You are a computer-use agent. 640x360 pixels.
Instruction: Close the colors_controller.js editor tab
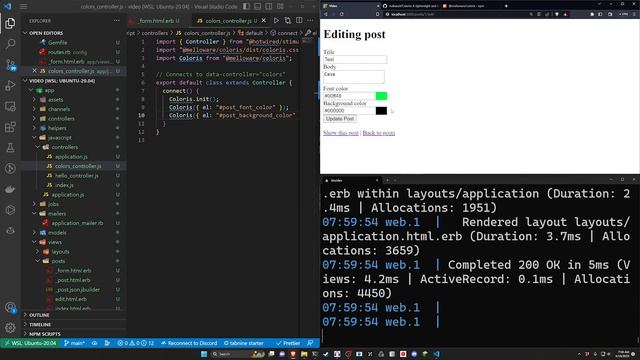[x=264, y=20]
